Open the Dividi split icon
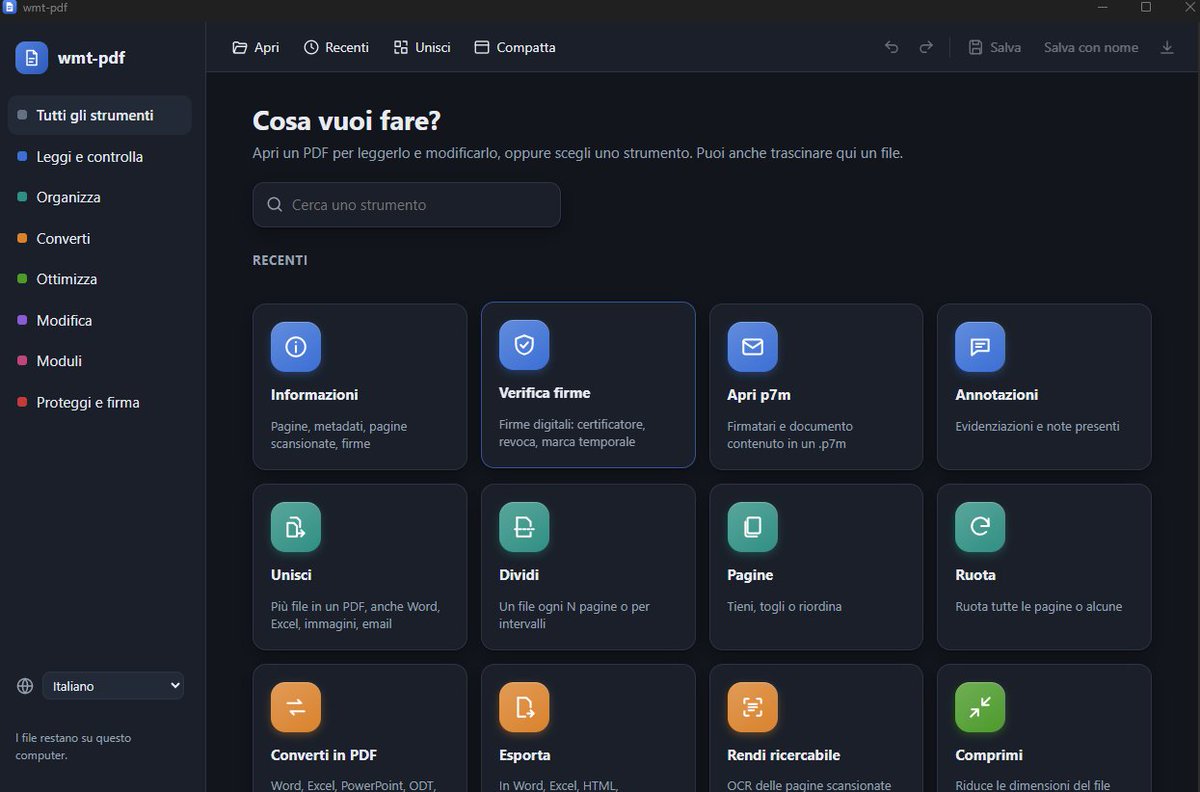 click(x=524, y=527)
